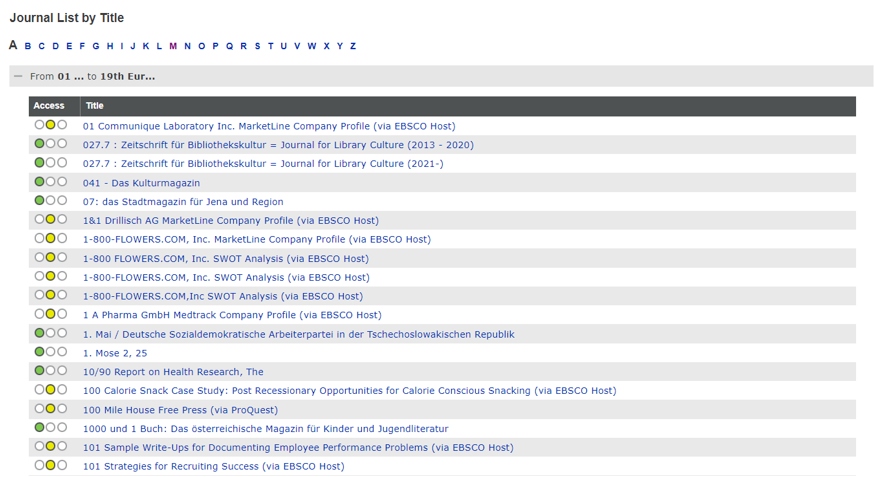Open '1-800-FLOWERS.COM,Inc SWOT Analysis' link
This screenshot has width=874, height=477.
(223, 296)
